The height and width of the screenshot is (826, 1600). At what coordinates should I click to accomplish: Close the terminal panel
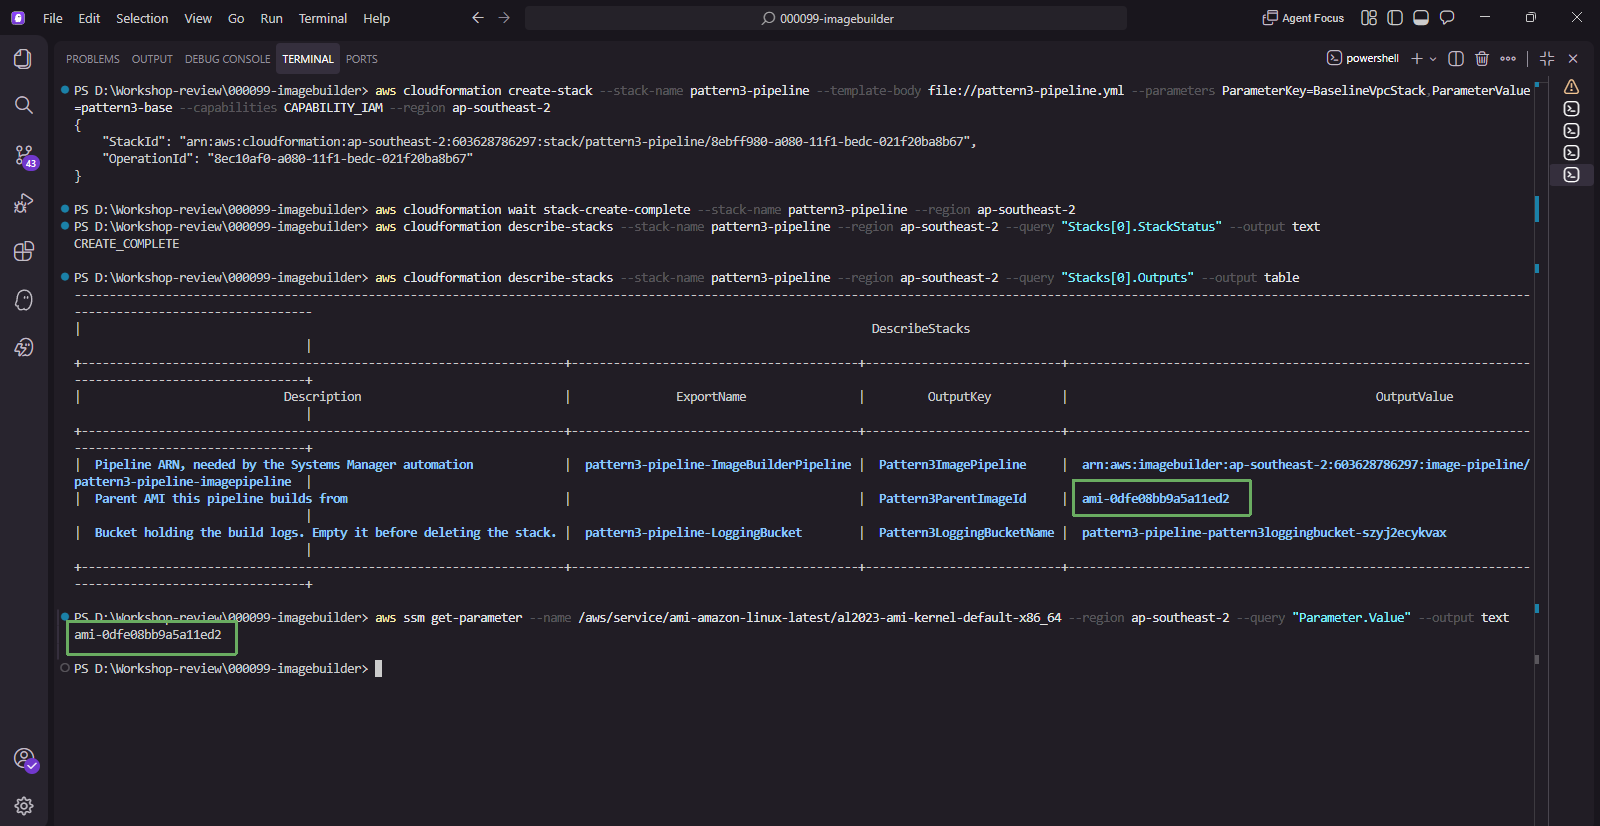point(1573,59)
